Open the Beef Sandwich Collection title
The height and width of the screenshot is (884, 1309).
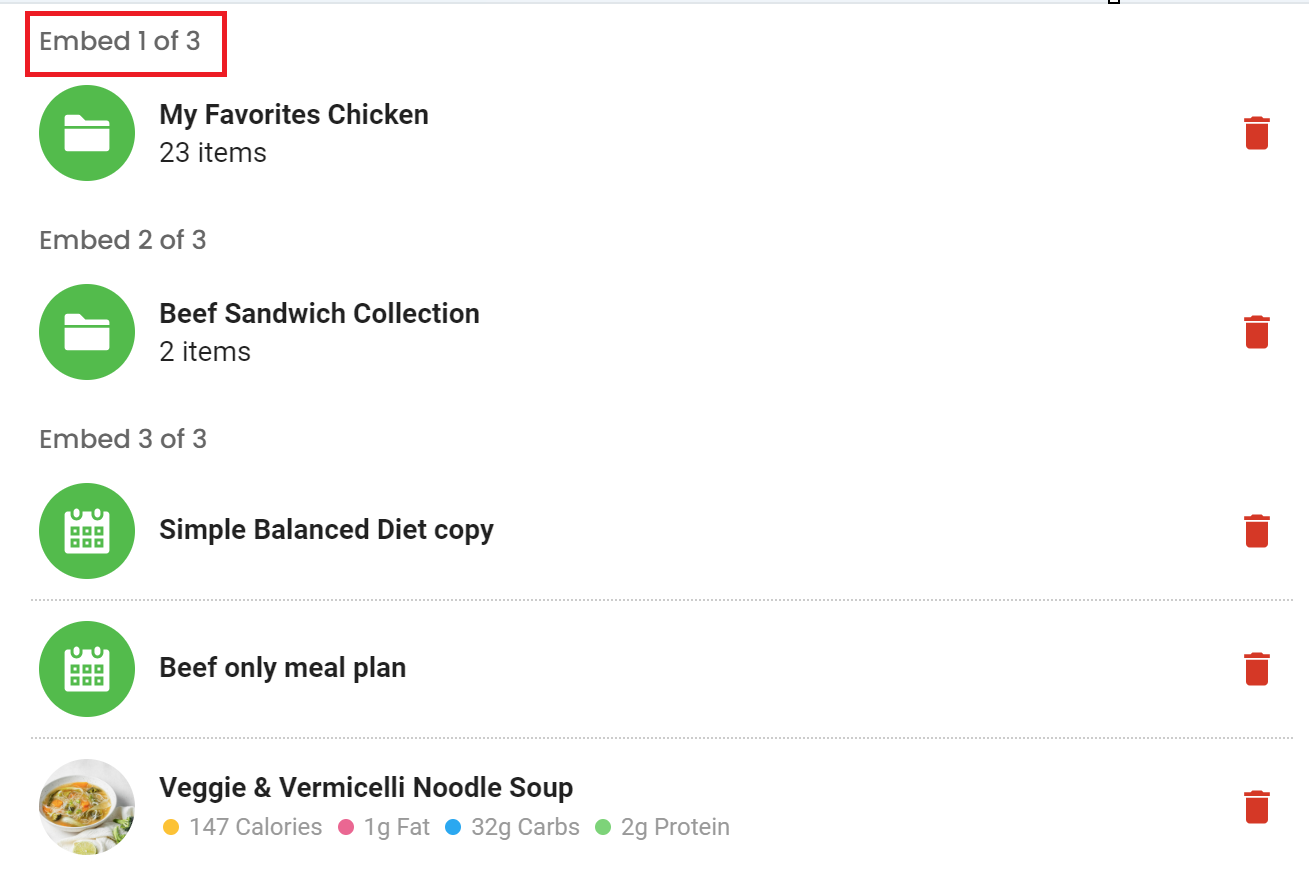(x=320, y=314)
